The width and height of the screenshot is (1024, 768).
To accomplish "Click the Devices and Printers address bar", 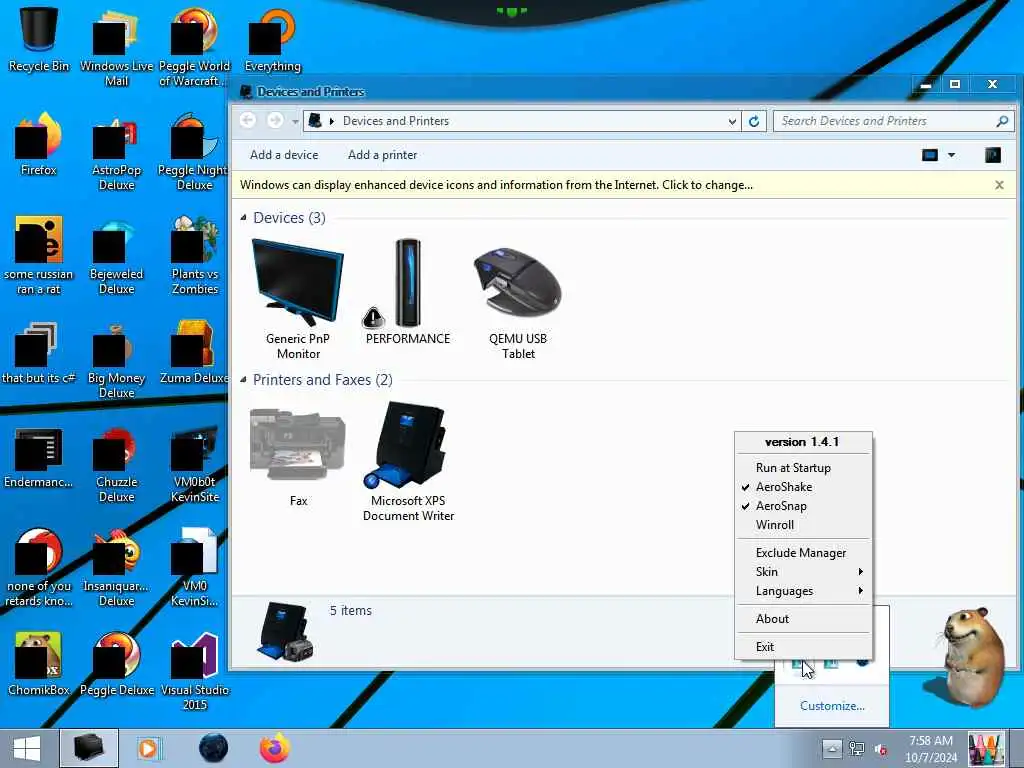I will pos(522,121).
